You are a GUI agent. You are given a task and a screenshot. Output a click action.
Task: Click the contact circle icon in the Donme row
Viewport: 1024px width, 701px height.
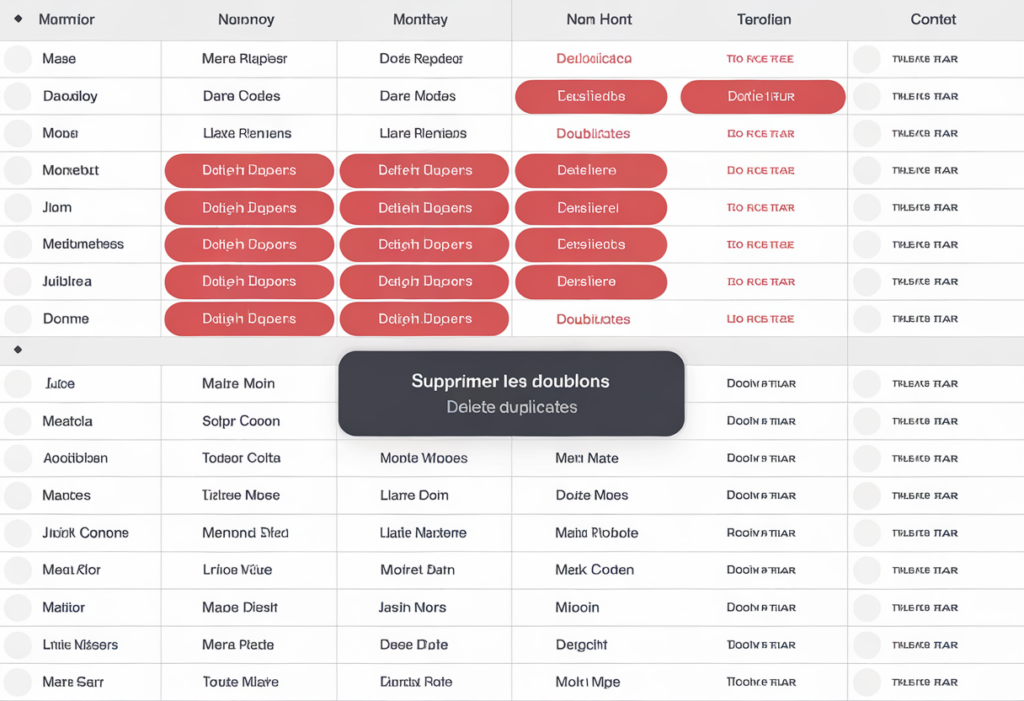867,319
